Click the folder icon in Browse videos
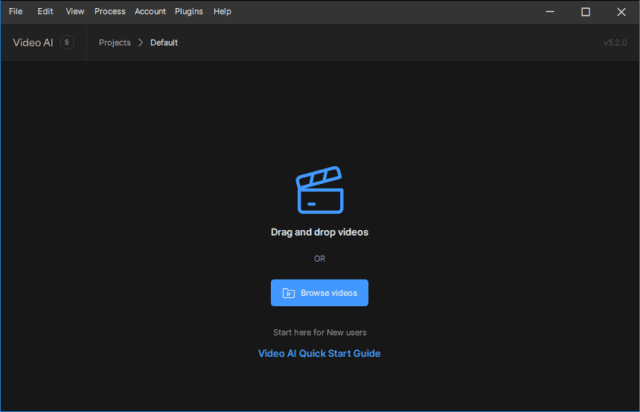The image size is (640, 412). coord(288,293)
